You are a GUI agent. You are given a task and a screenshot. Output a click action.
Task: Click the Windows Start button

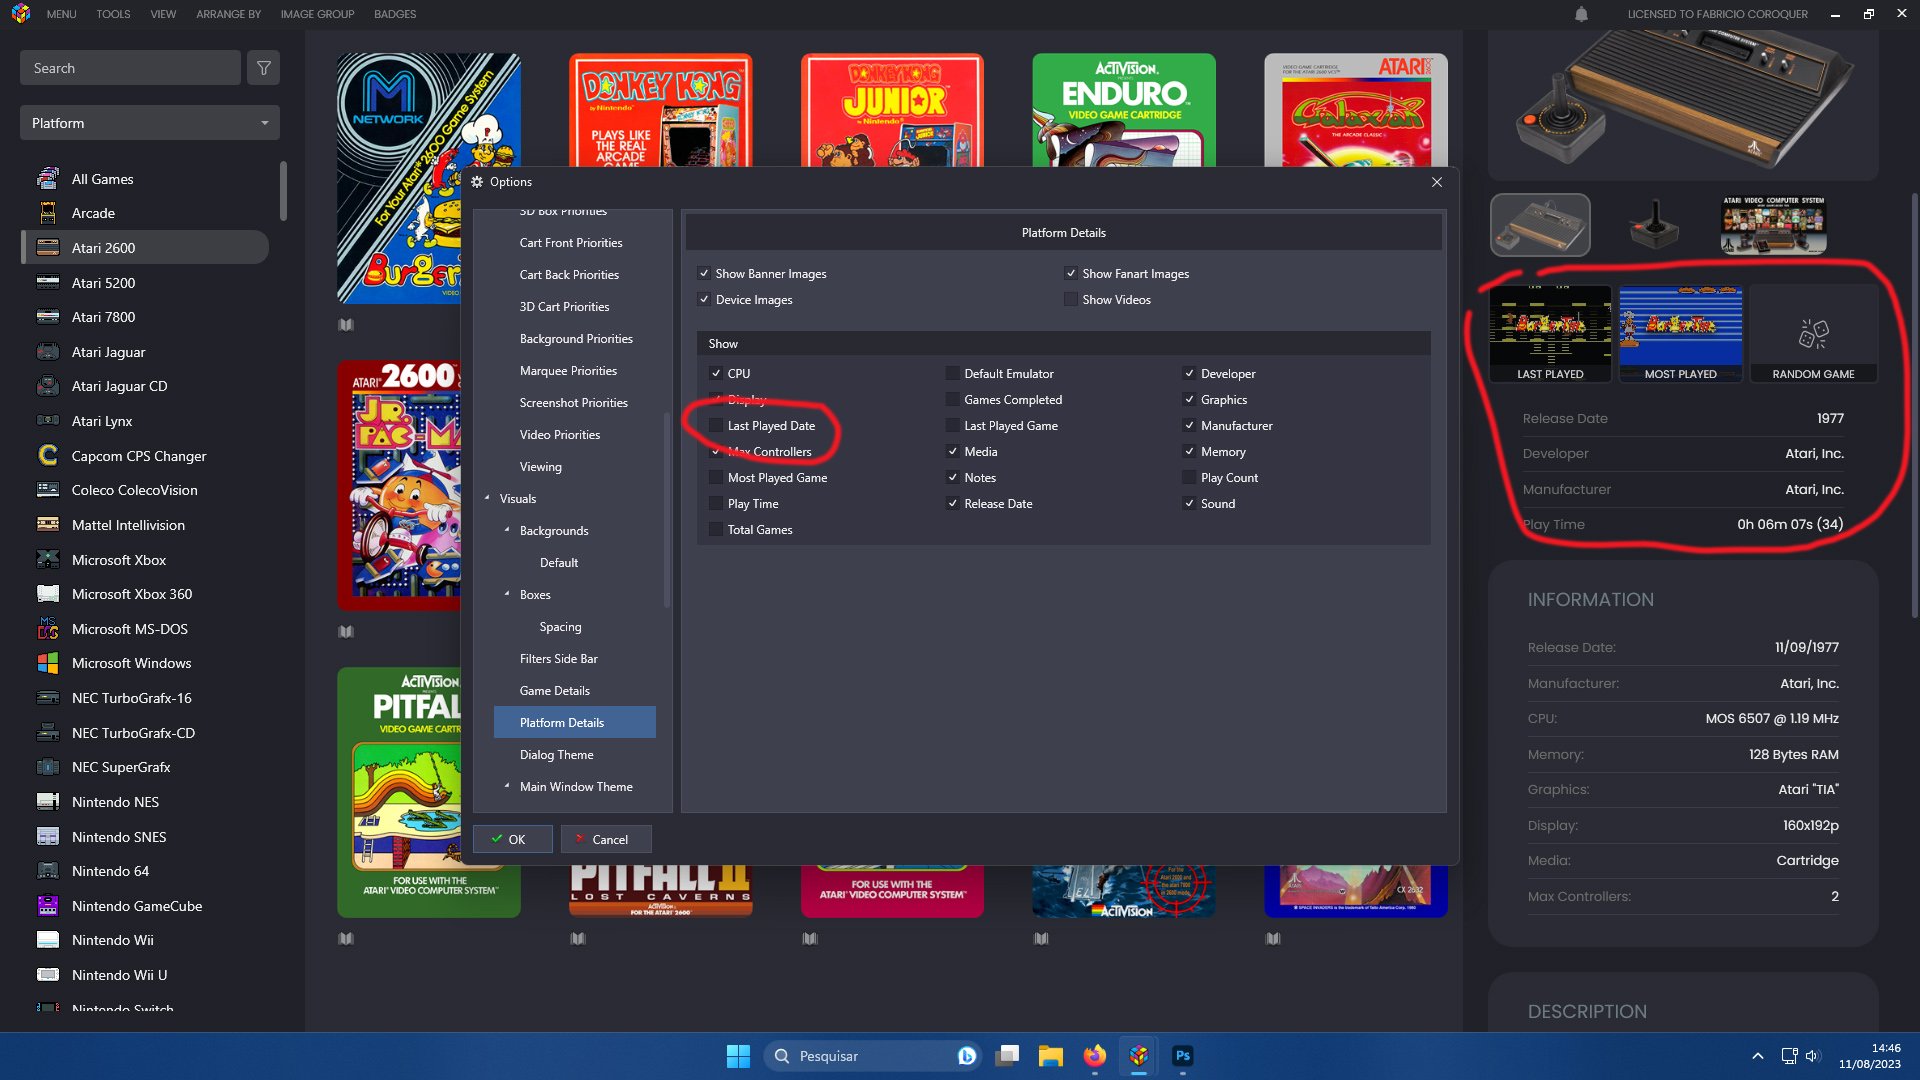coord(738,1056)
